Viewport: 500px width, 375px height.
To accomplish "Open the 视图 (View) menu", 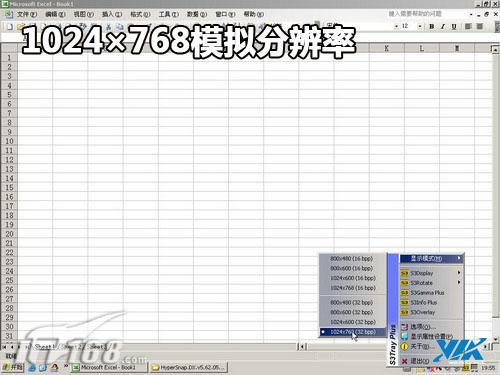I will coord(84,14).
